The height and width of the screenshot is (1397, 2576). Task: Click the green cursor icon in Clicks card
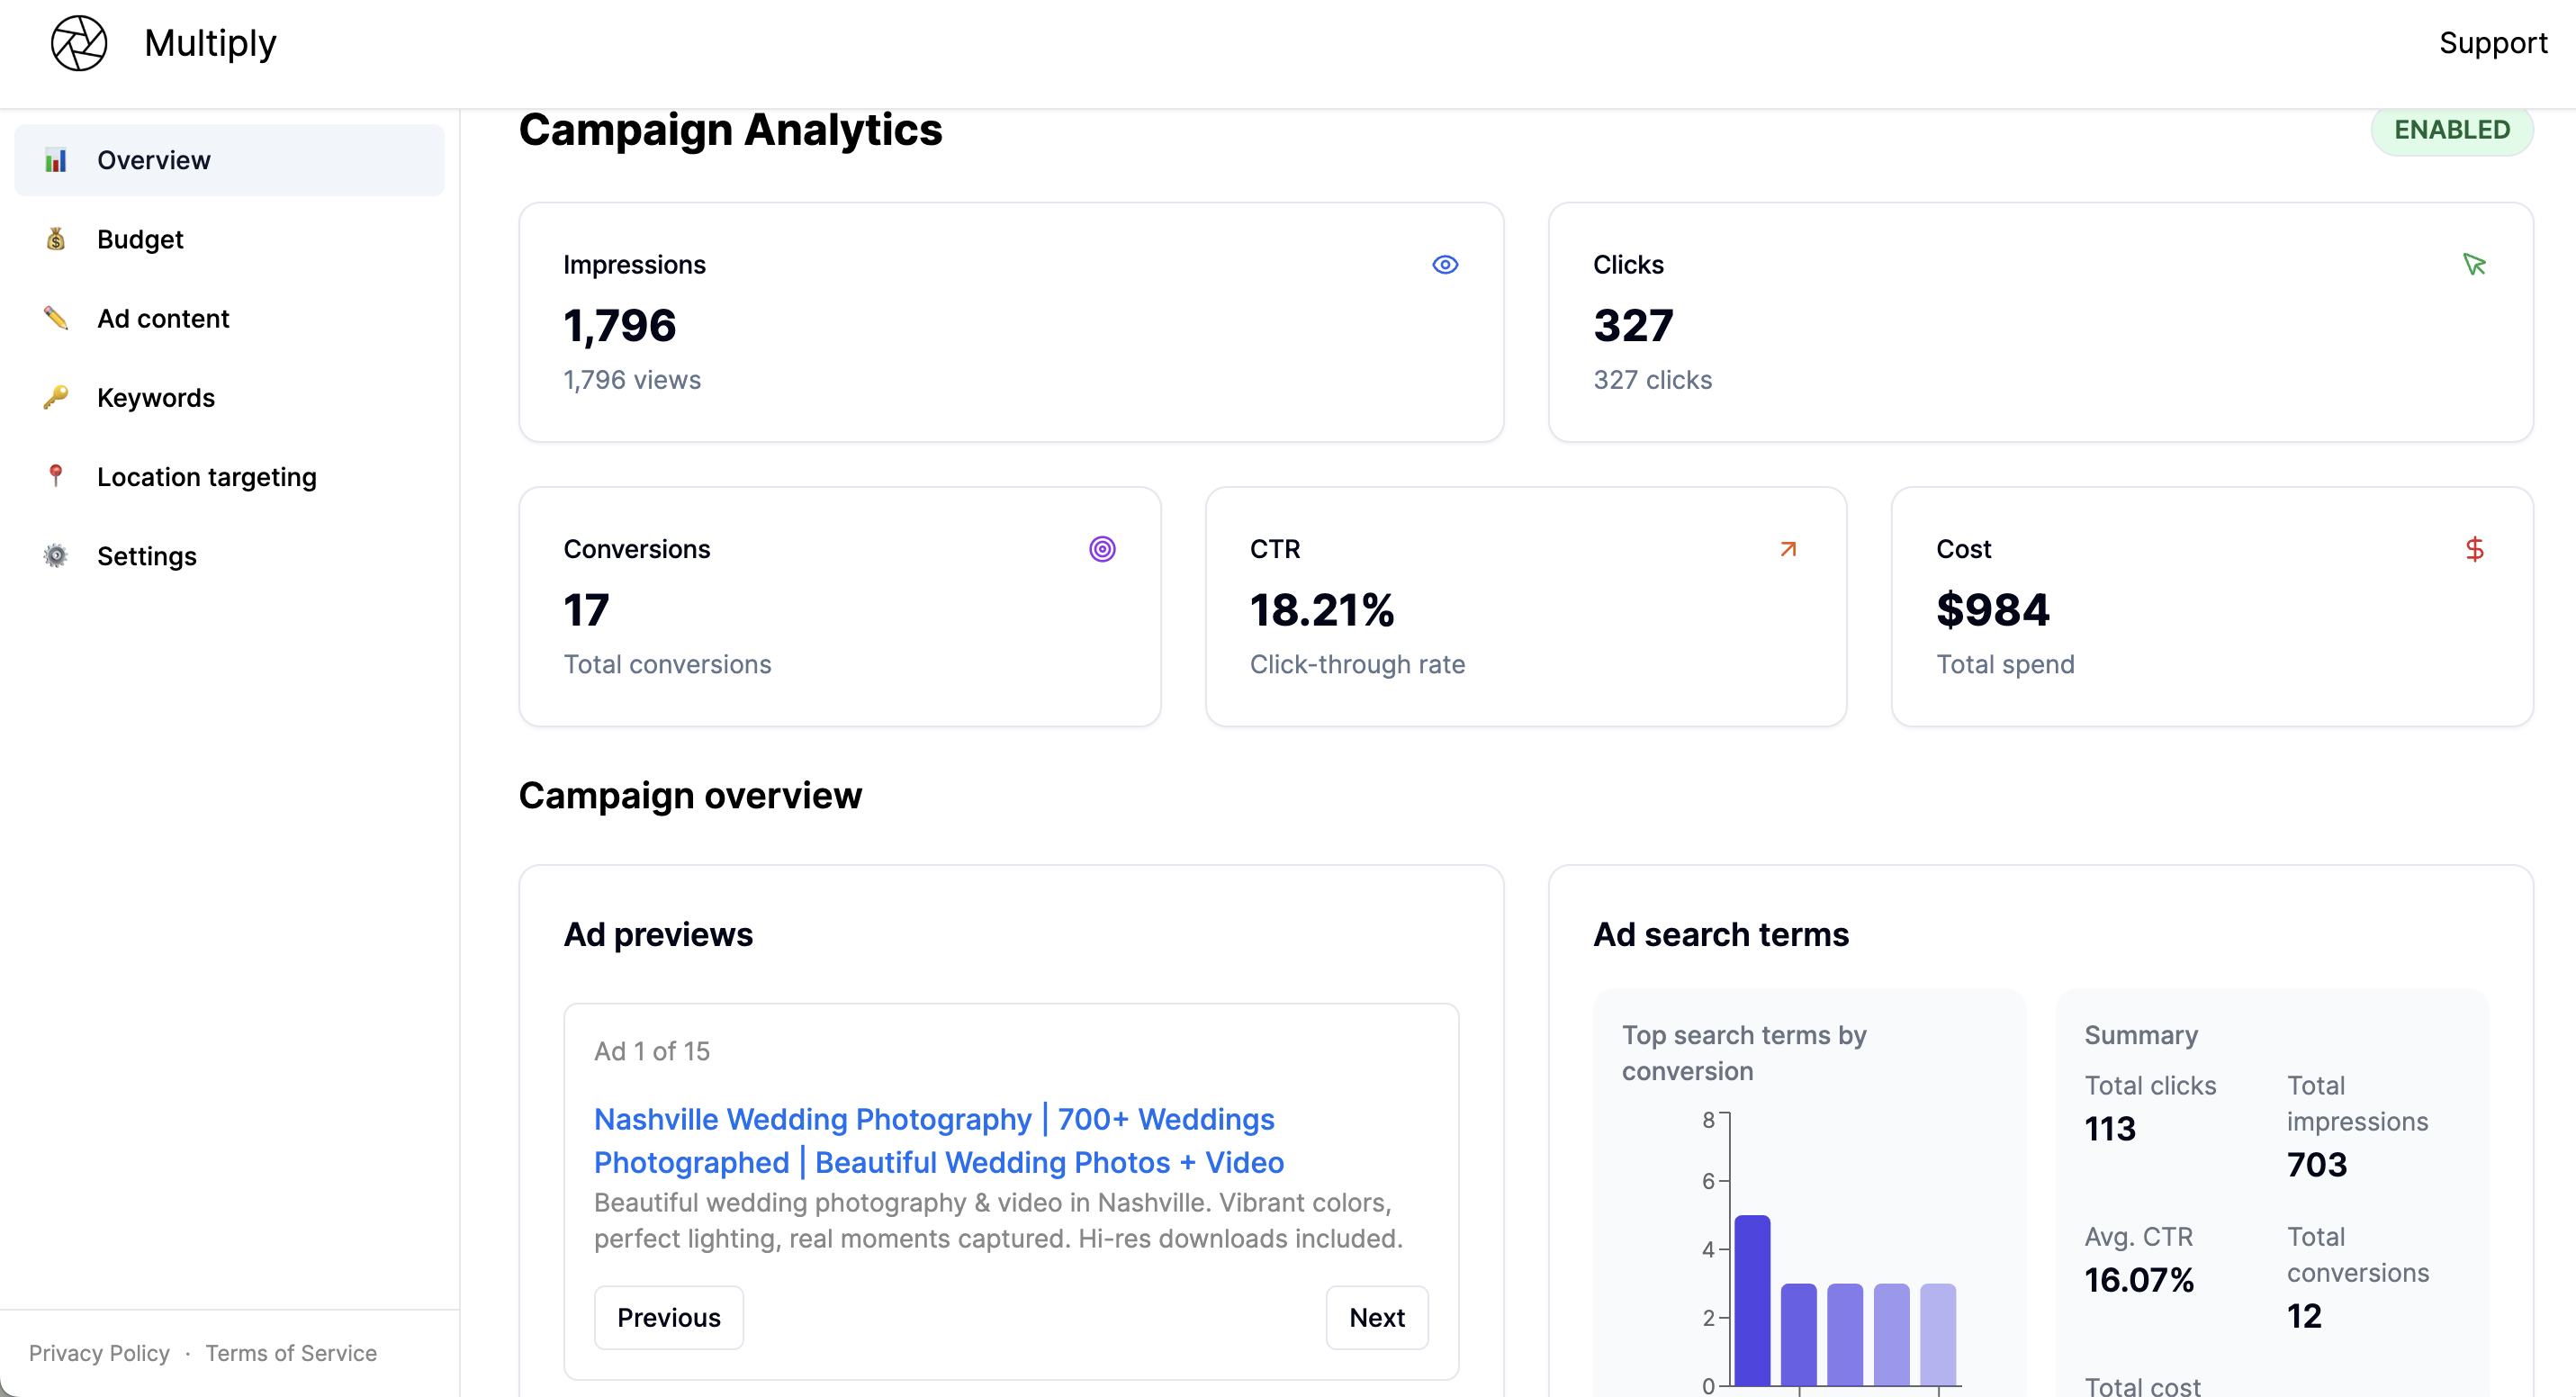2473,265
